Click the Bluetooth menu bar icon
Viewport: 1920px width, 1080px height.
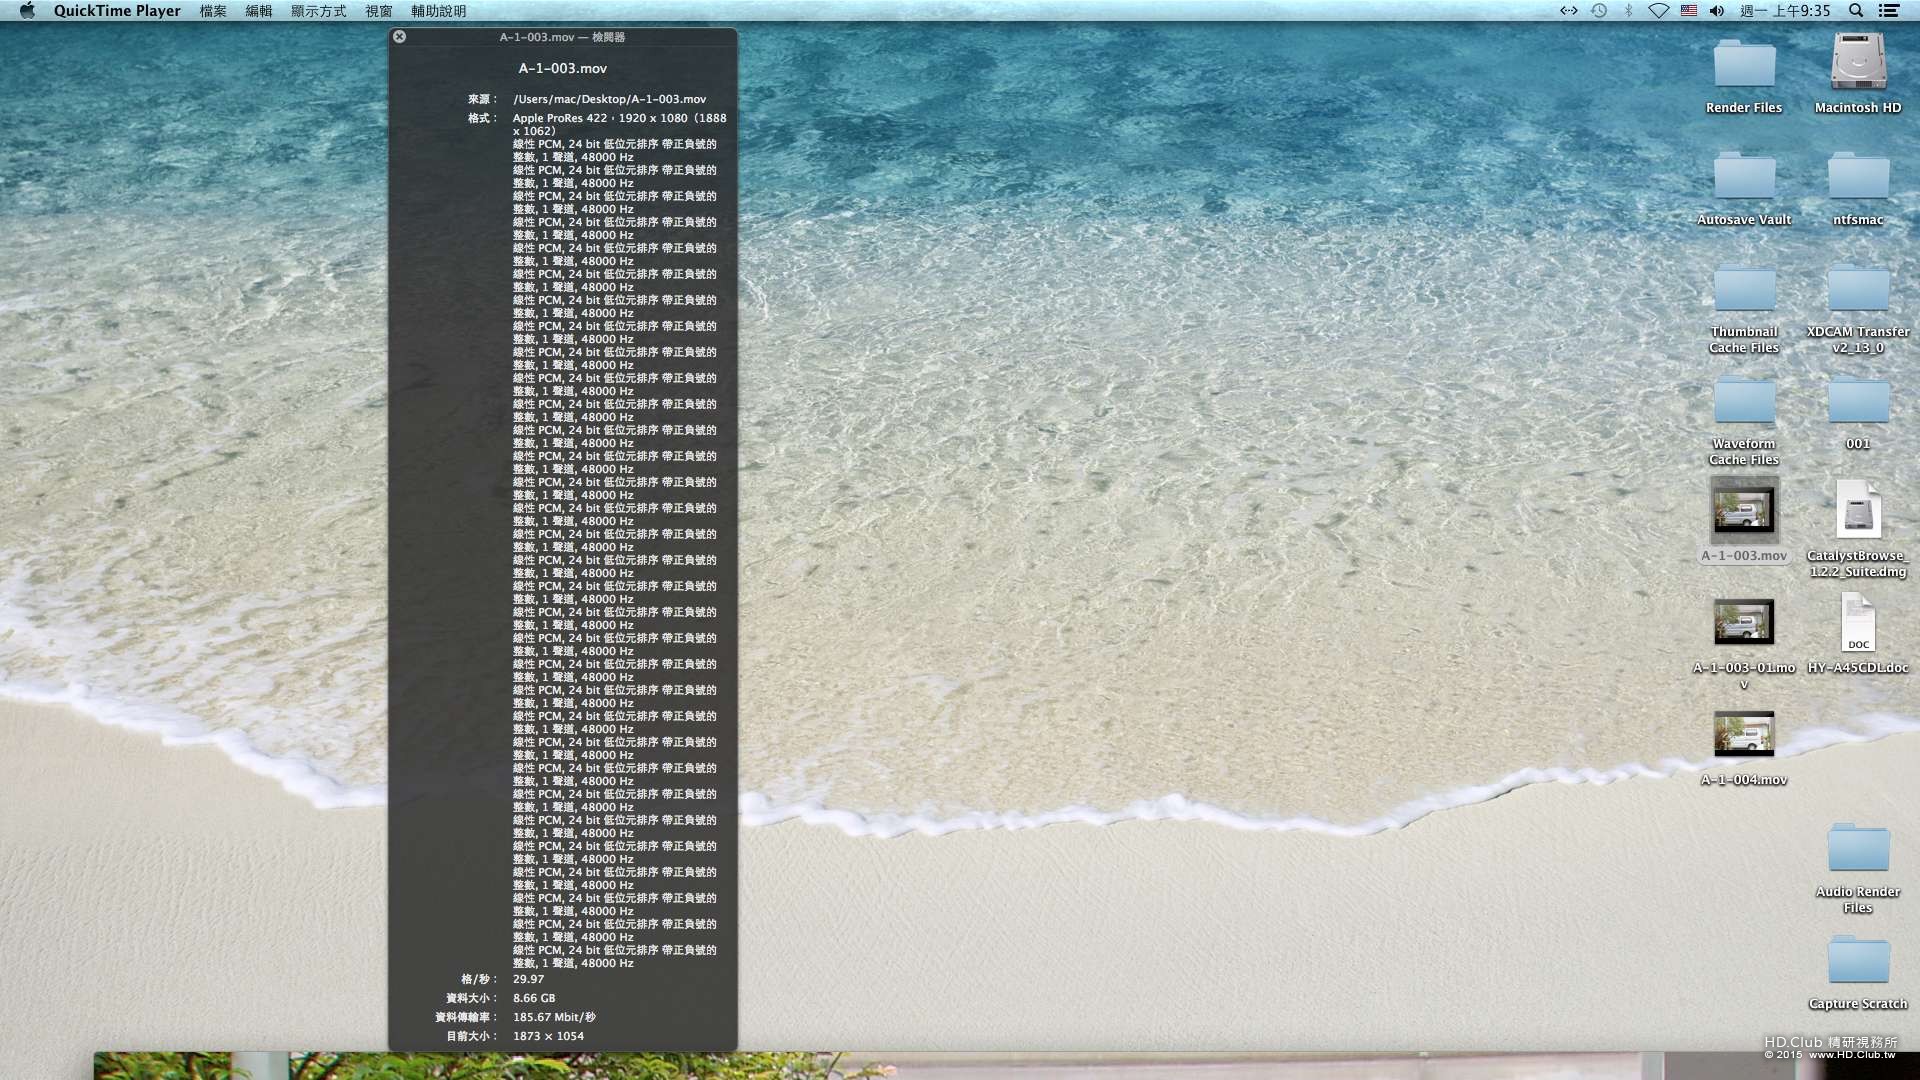[x=1628, y=11]
